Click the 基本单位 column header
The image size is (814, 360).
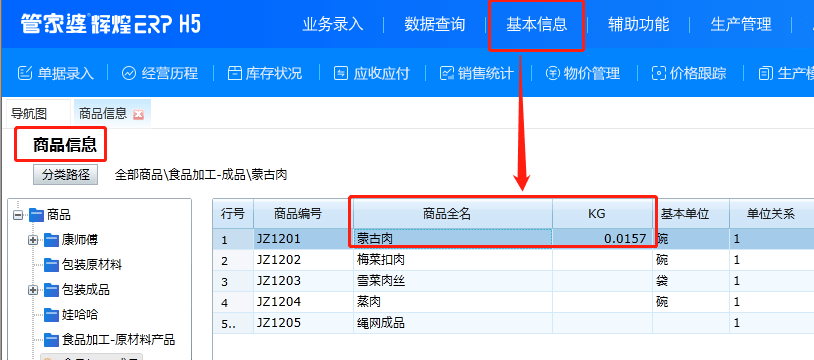coord(691,214)
